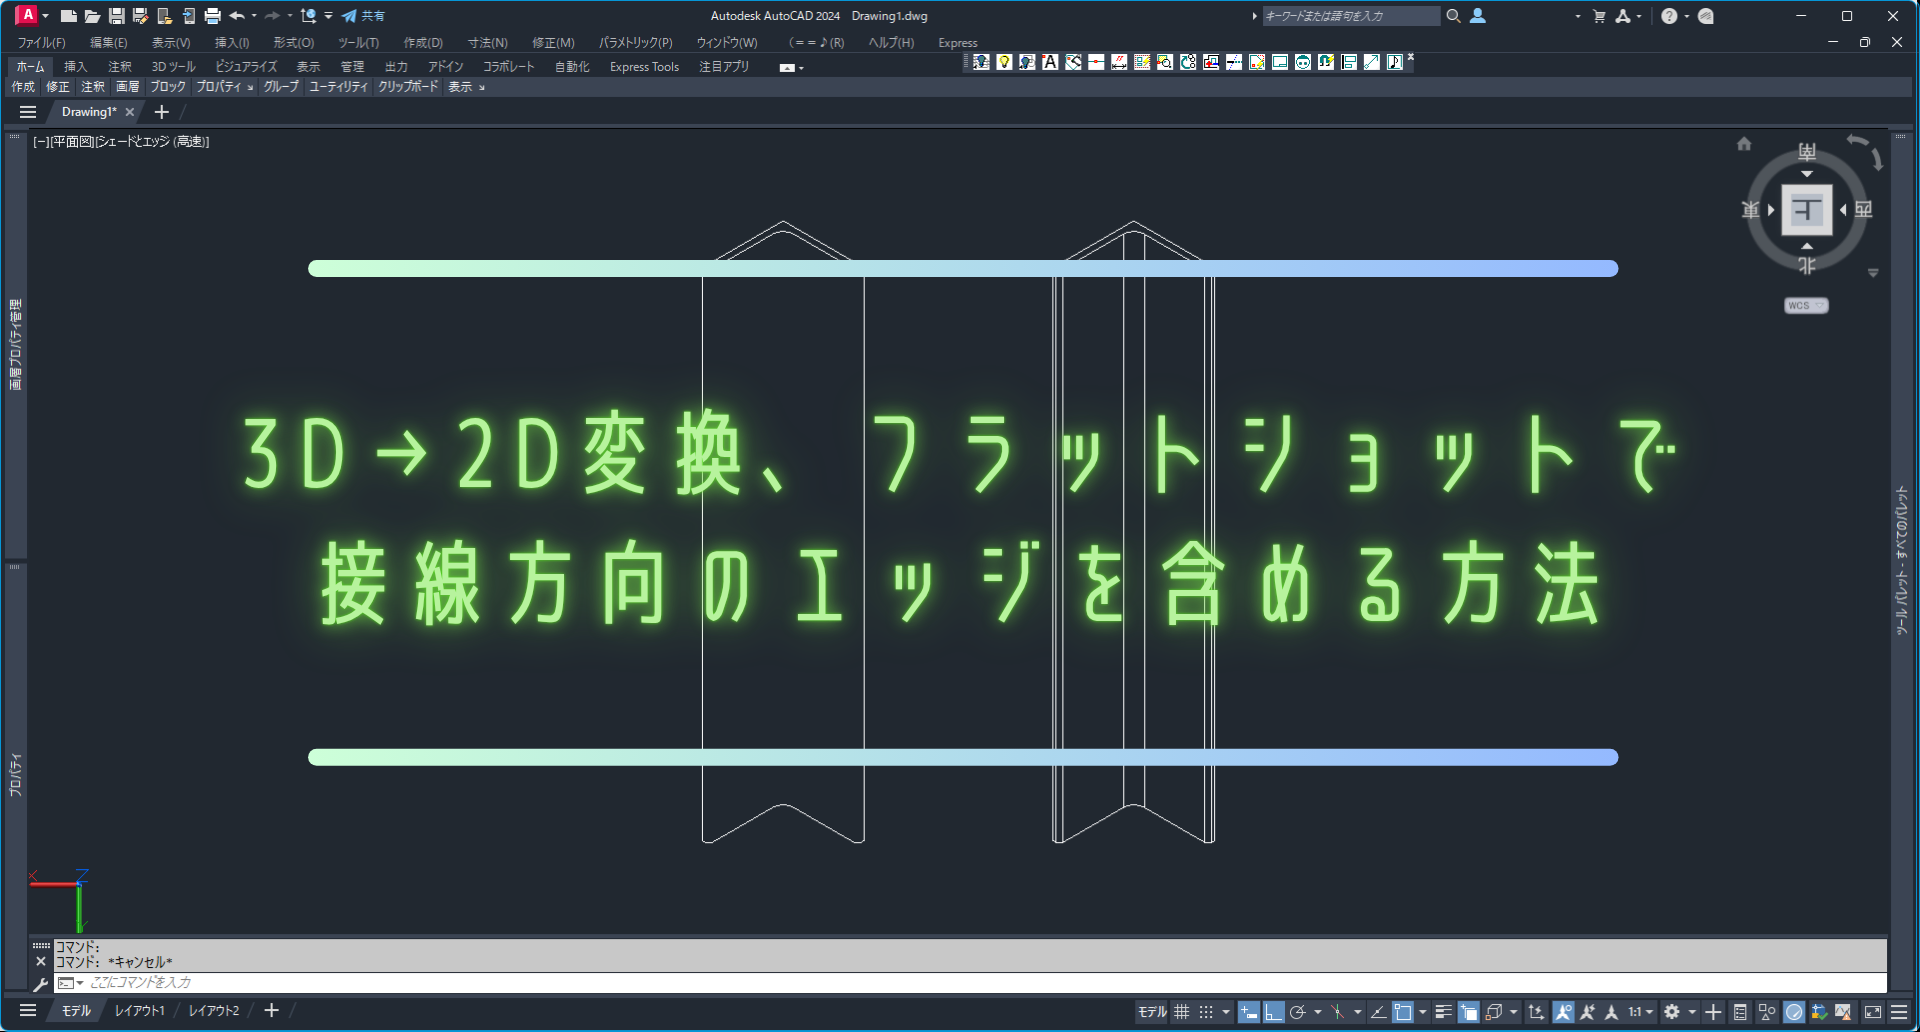Click the Autodesk App Store cart icon
This screenshot has width=1920, height=1032.
click(1599, 16)
